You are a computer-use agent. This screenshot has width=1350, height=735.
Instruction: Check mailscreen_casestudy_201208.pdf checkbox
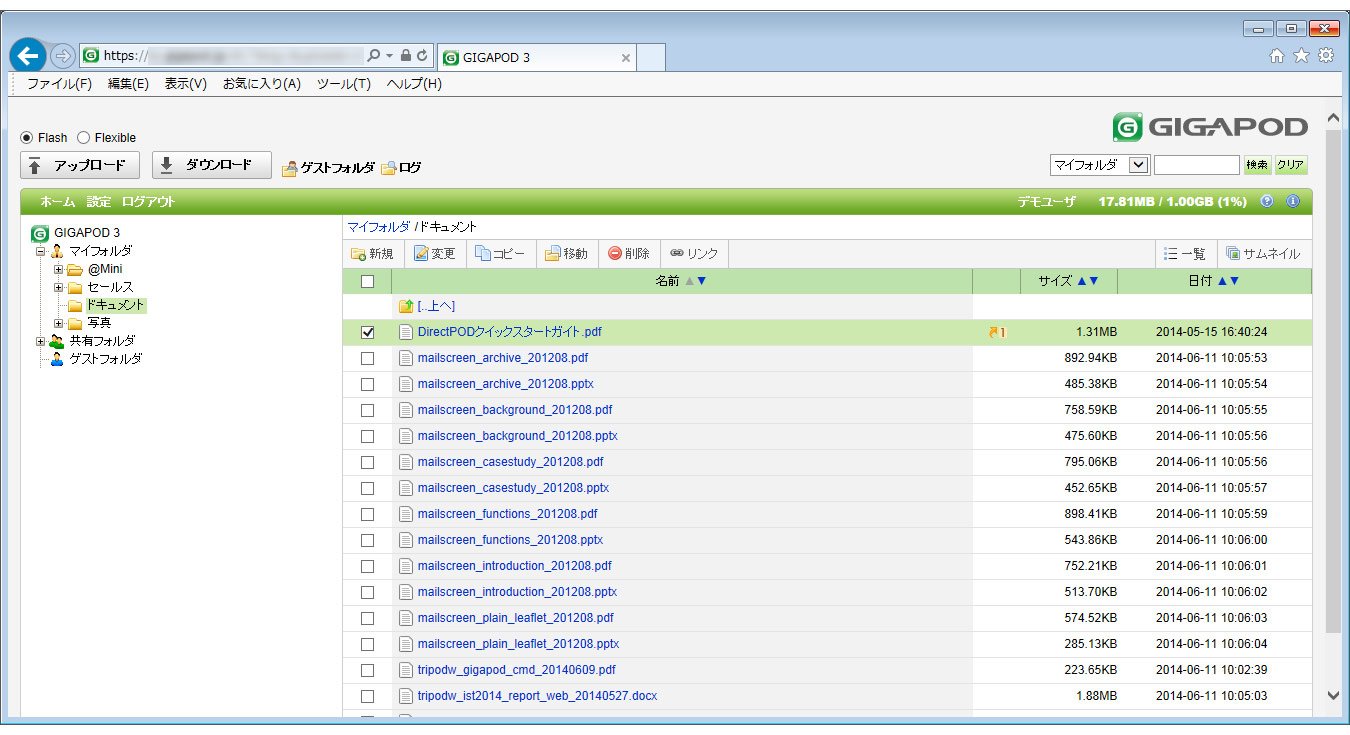coord(367,462)
